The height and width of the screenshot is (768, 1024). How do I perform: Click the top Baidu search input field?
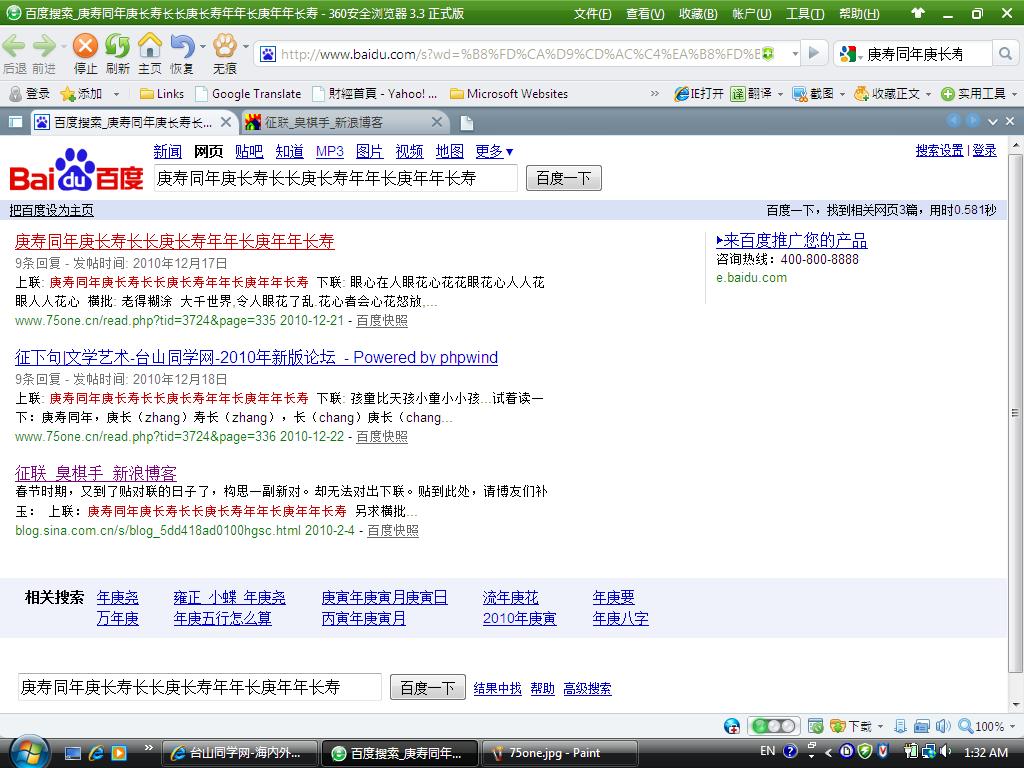[336, 178]
